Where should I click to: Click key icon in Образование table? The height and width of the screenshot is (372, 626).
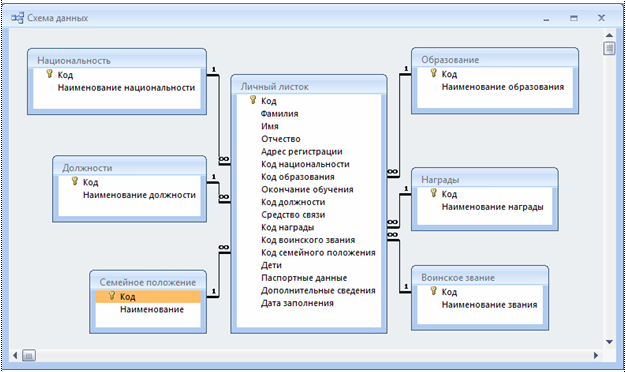point(434,73)
